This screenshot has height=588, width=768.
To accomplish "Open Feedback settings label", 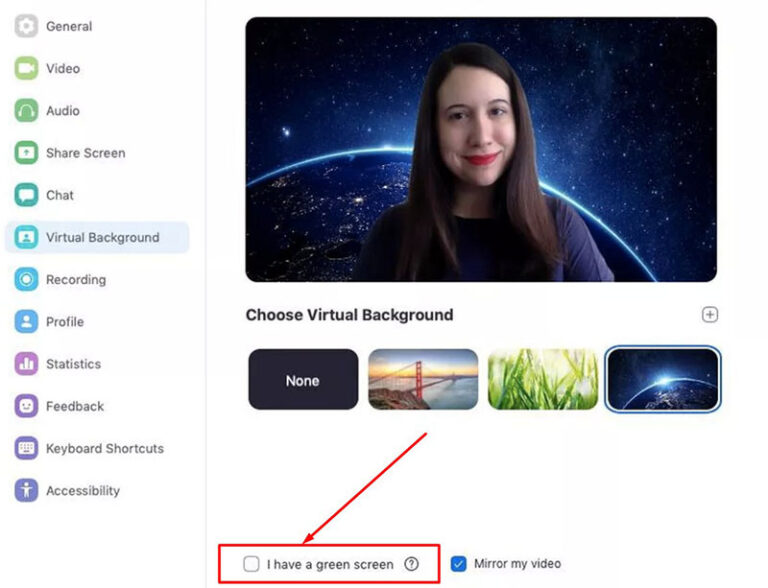I will tap(75, 406).
